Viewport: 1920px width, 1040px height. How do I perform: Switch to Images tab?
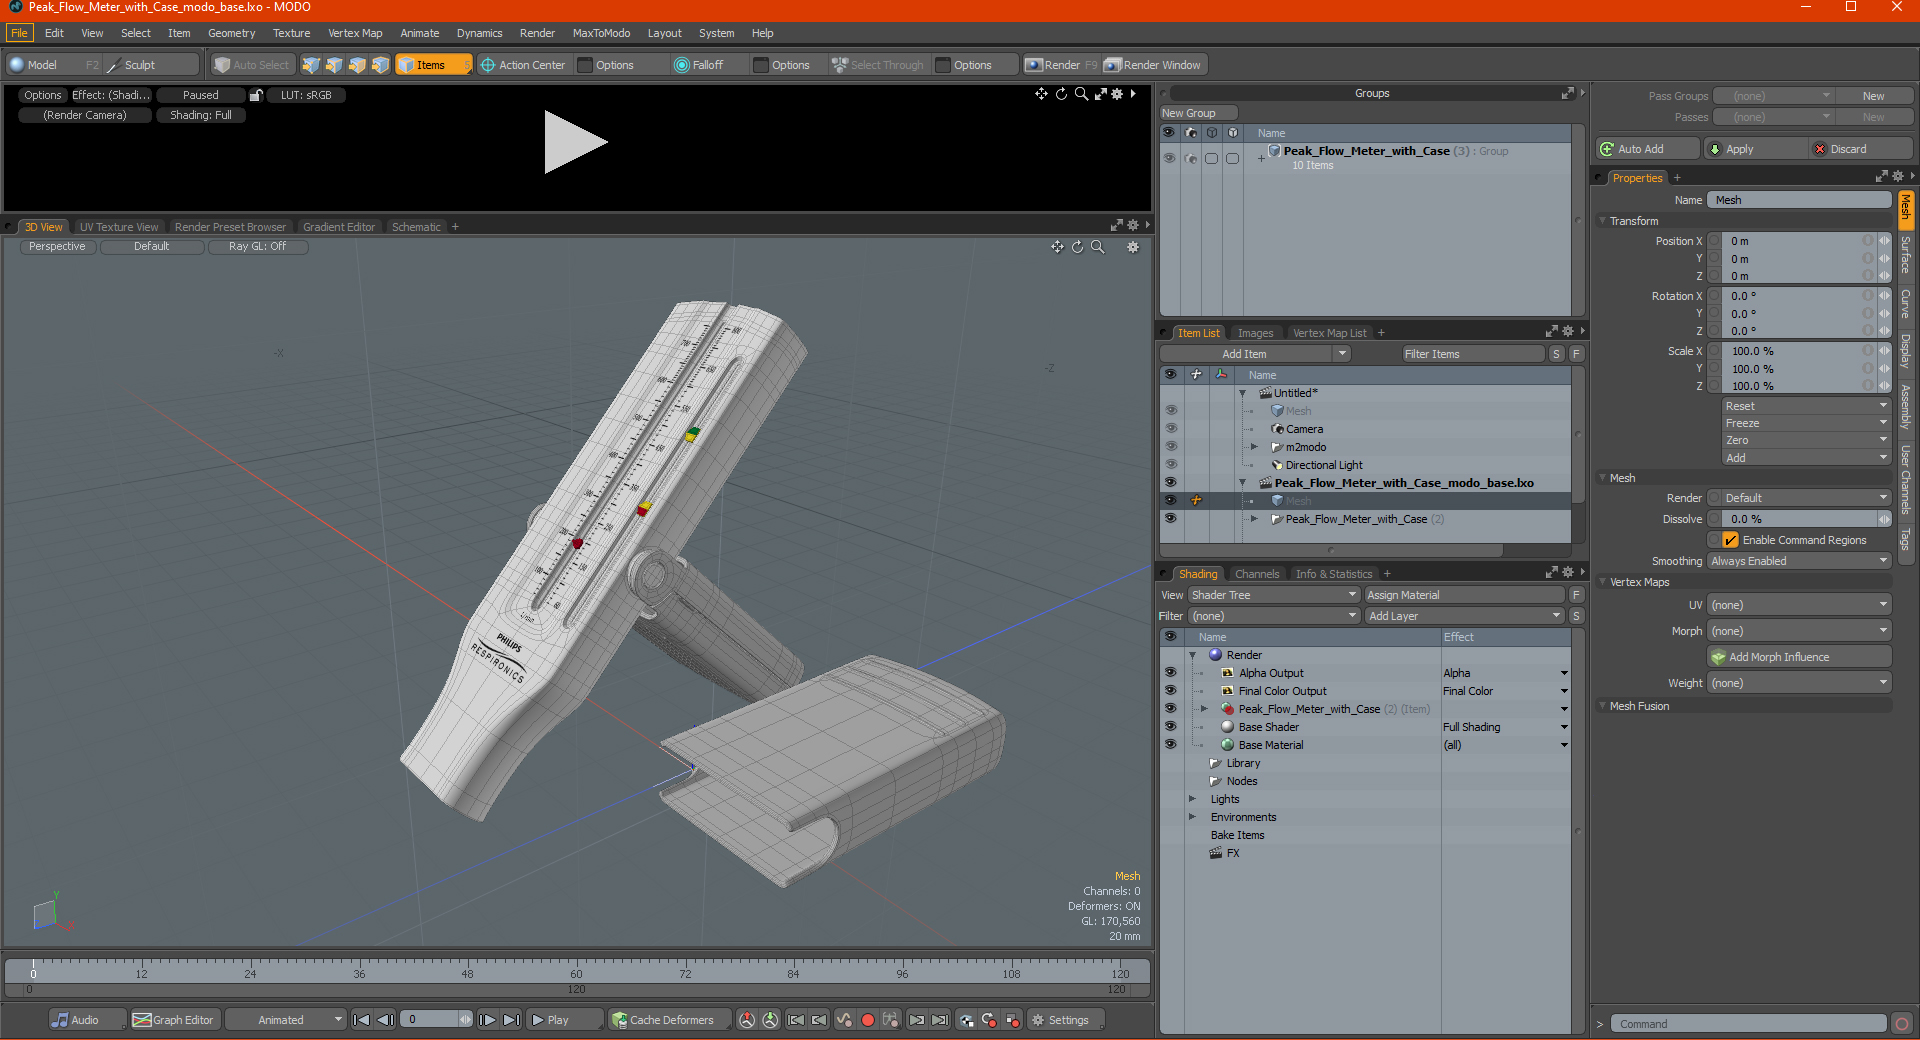[x=1255, y=333]
